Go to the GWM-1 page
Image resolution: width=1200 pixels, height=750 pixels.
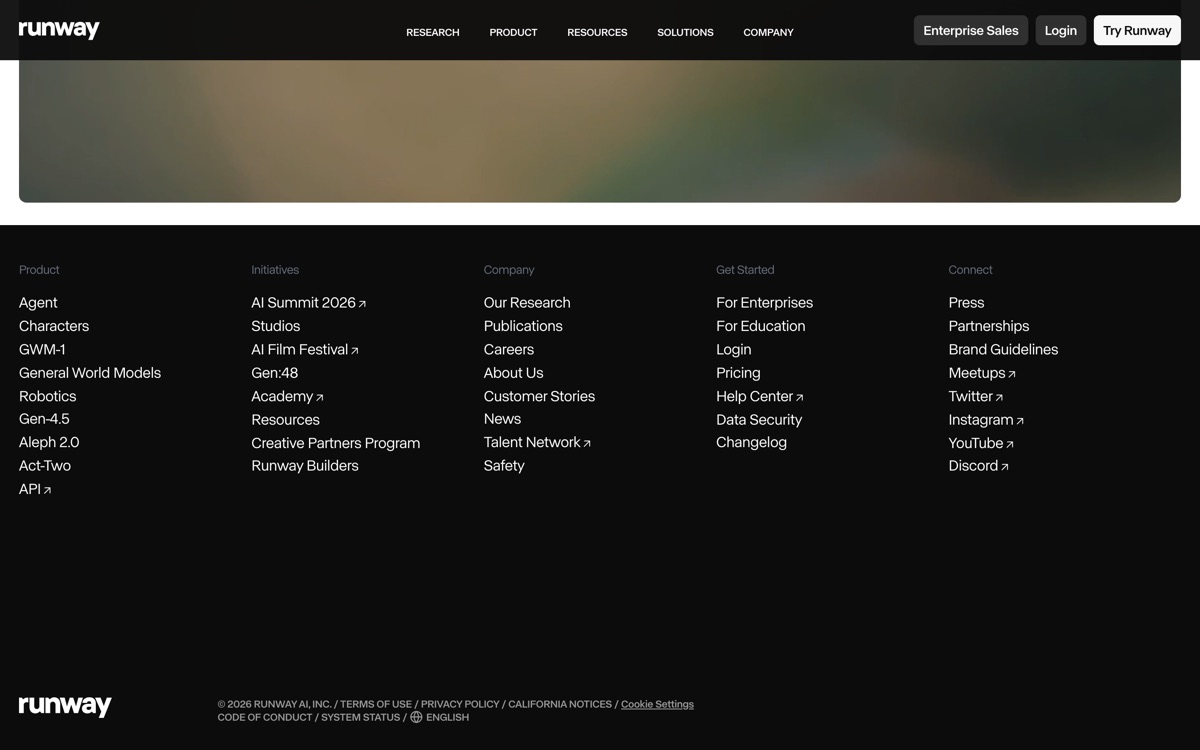(42, 349)
